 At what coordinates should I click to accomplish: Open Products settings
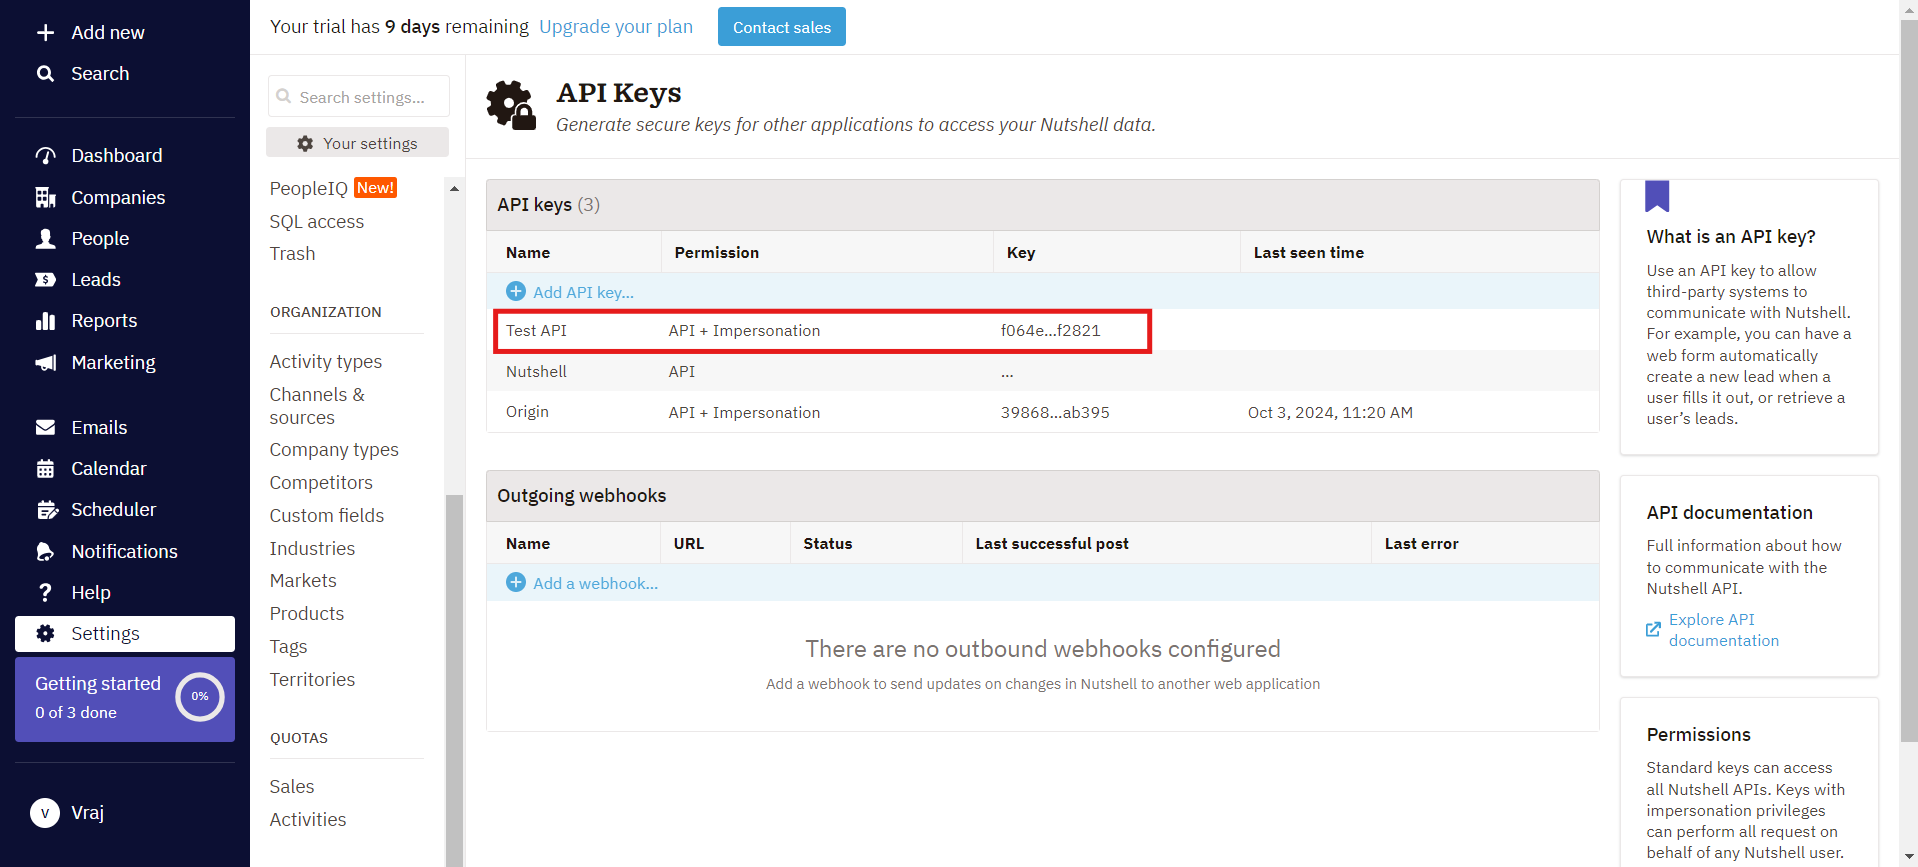point(307,614)
